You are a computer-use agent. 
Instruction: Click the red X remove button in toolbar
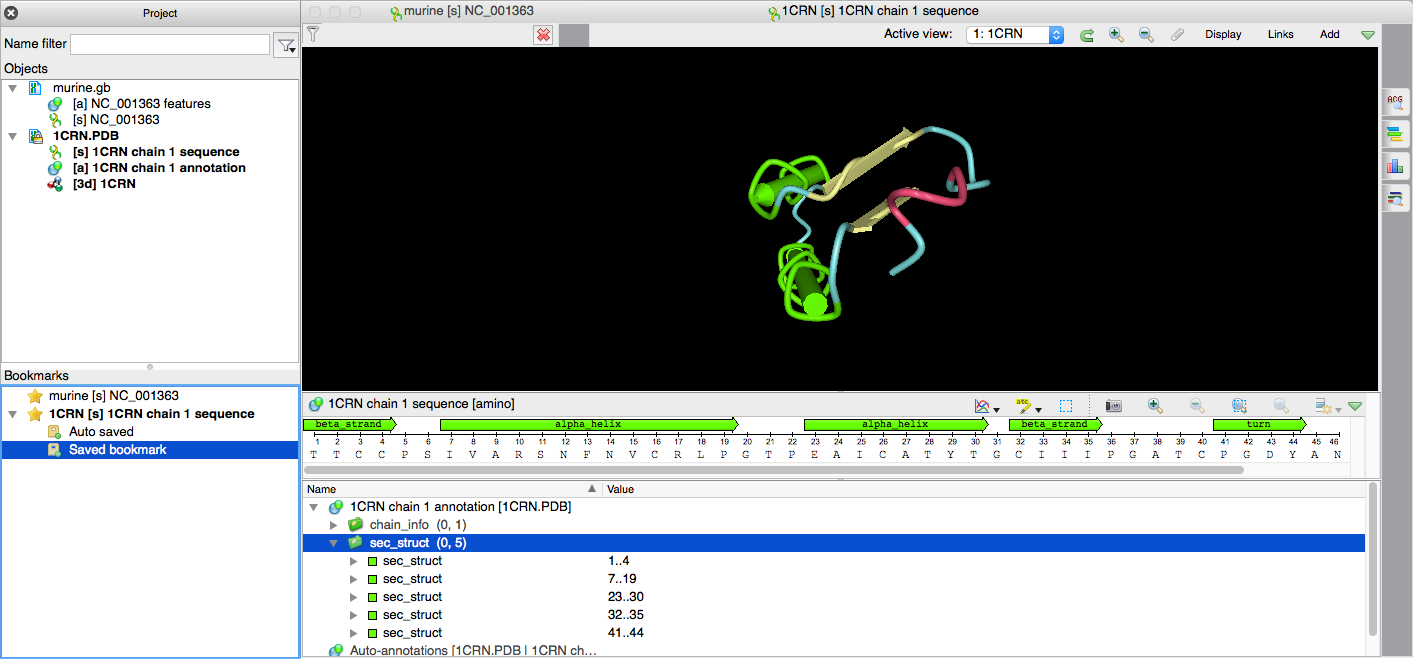click(543, 35)
